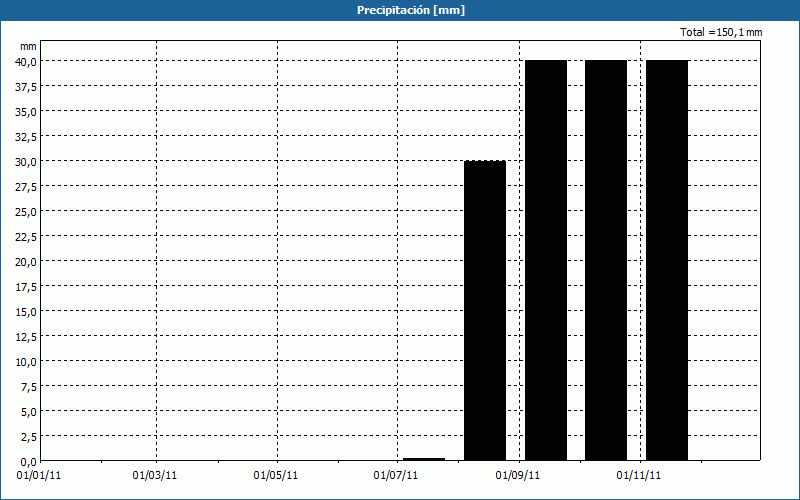Select the 01/05/11 date label
The width and height of the screenshot is (800, 500).
coord(276,476)
